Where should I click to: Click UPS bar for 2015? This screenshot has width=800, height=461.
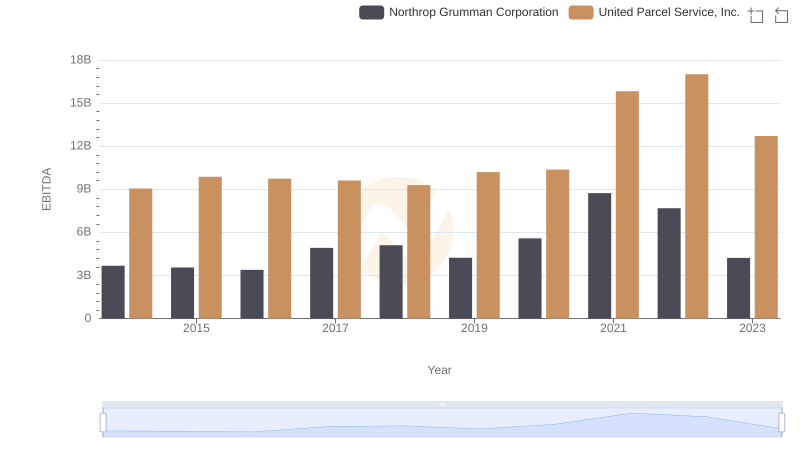[x=210, y=248]
